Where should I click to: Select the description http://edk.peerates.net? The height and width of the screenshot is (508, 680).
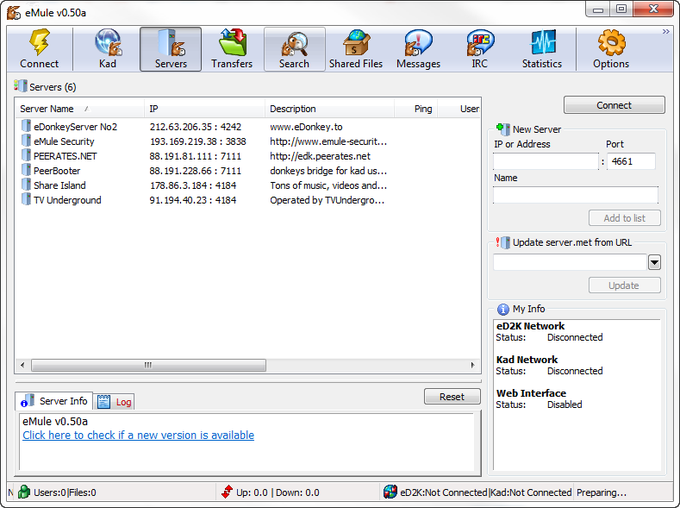pyautogui.click(x=320, y=156)
